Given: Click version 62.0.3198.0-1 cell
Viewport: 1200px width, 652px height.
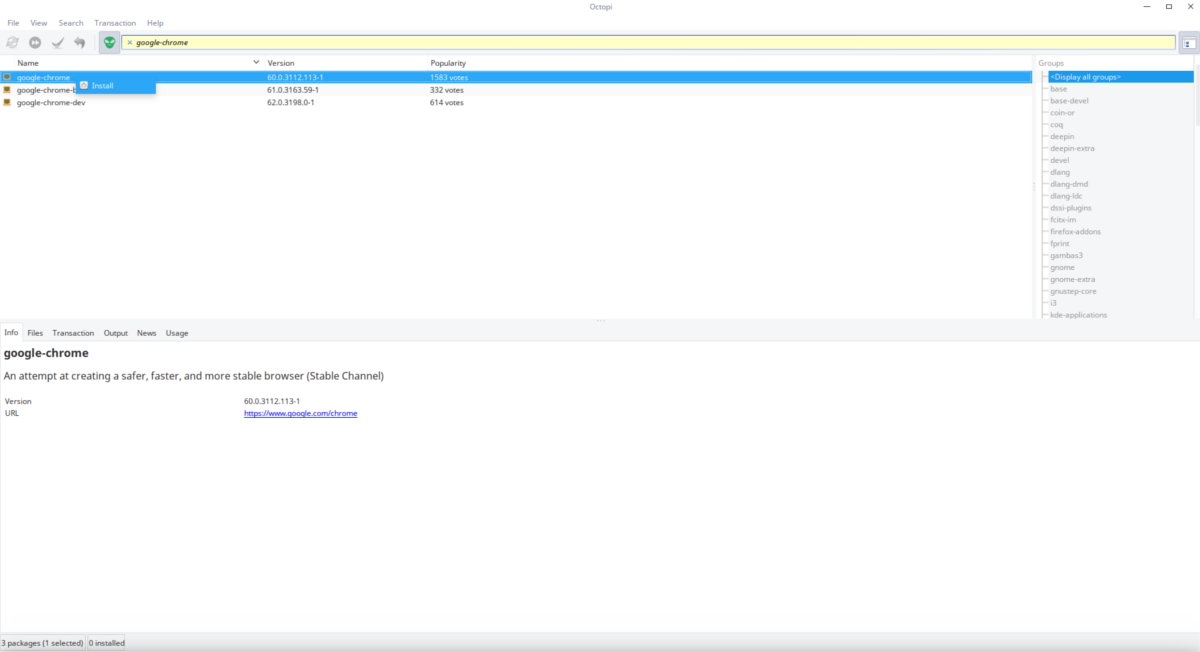Looking at the screenshot, I should click(291, 102).
